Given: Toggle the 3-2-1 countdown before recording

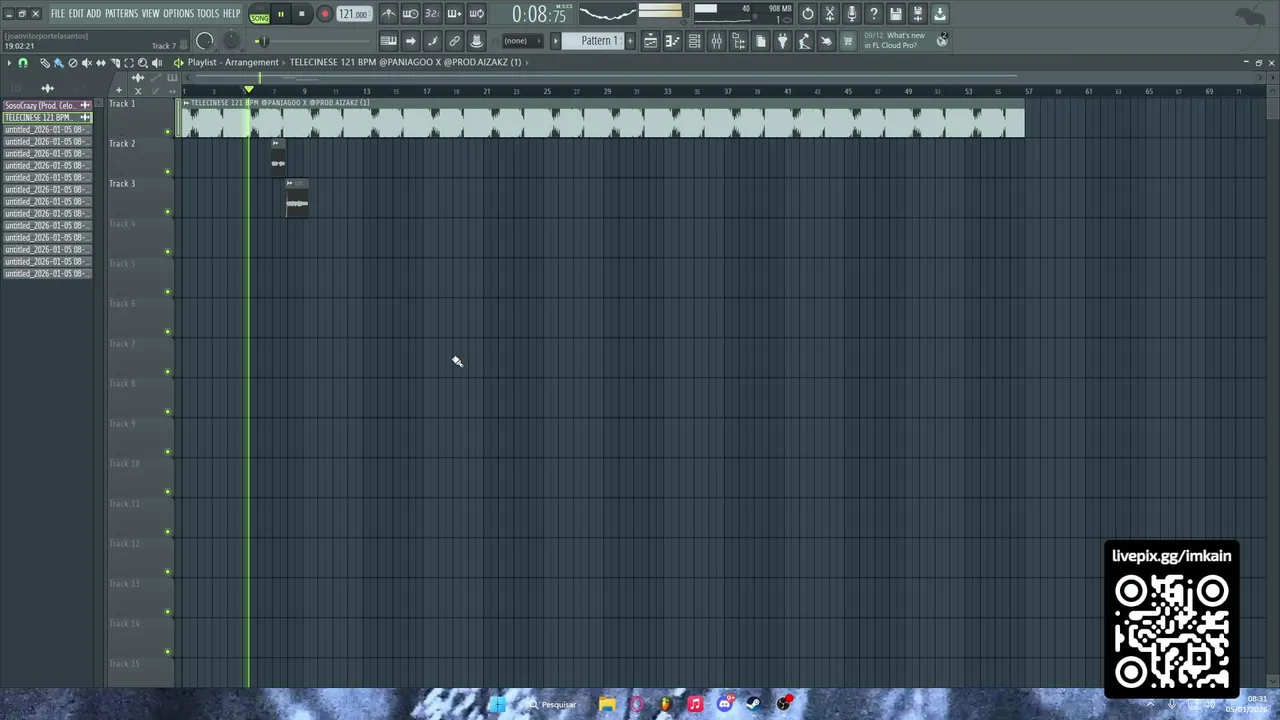Looking at the screenshot, I should pos(432,14).
